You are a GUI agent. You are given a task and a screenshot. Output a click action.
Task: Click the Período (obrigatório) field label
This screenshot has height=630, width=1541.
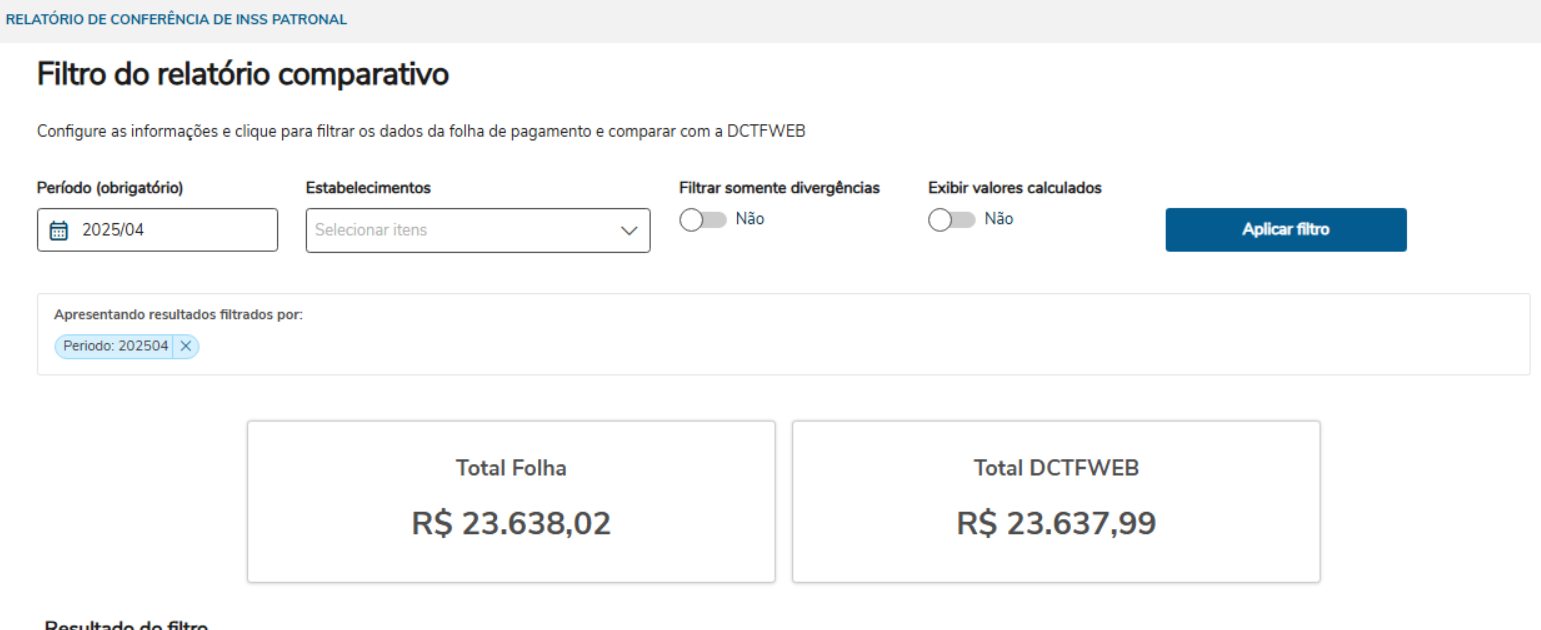pyautogui.click(x=110, y=188)
